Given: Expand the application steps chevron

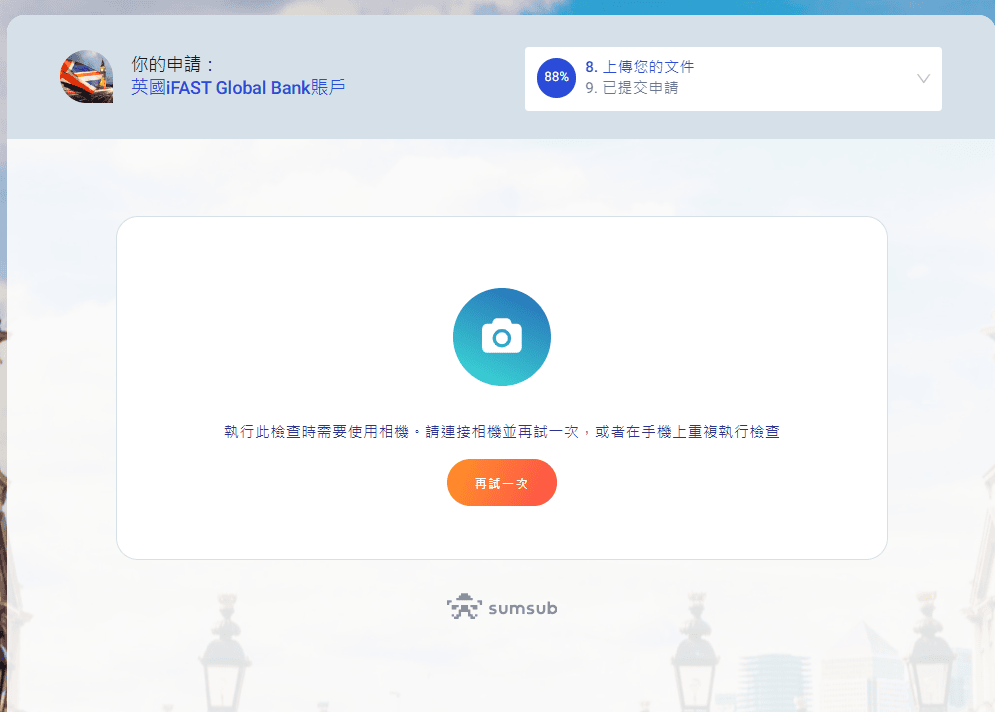Looking at the screenshot, I should pyautogui.click(x=923, y=79).
